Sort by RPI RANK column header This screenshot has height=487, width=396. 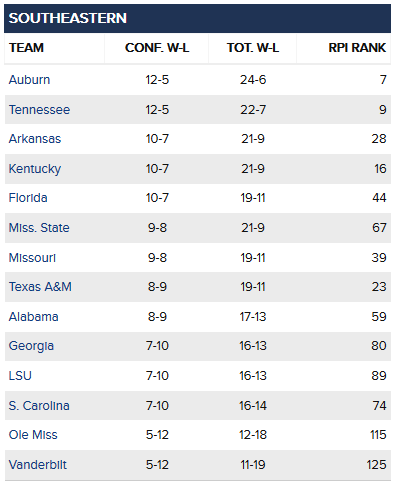coord(357,48)
